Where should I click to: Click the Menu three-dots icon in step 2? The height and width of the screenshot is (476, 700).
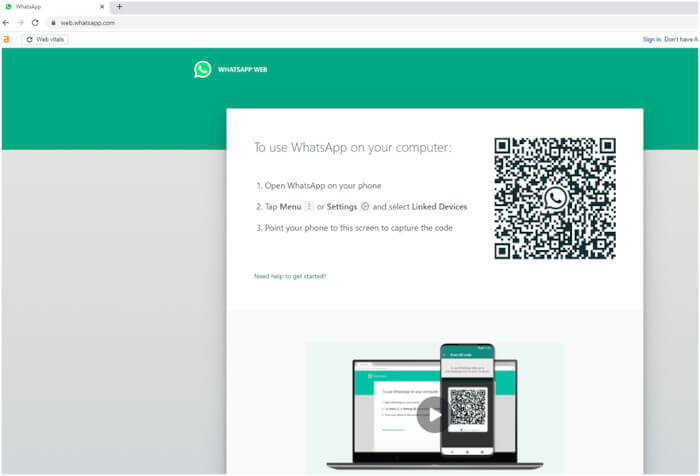click(308, 206)
